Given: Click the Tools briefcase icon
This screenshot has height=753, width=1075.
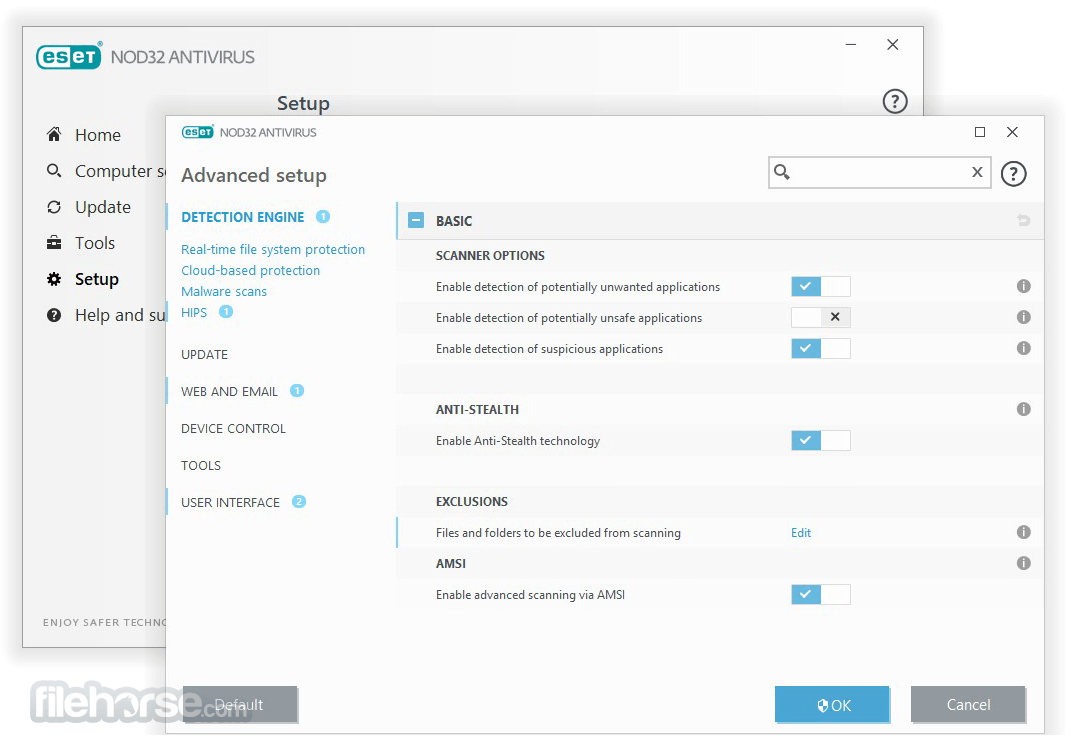Looking at the screenshot, I should 53,243.
